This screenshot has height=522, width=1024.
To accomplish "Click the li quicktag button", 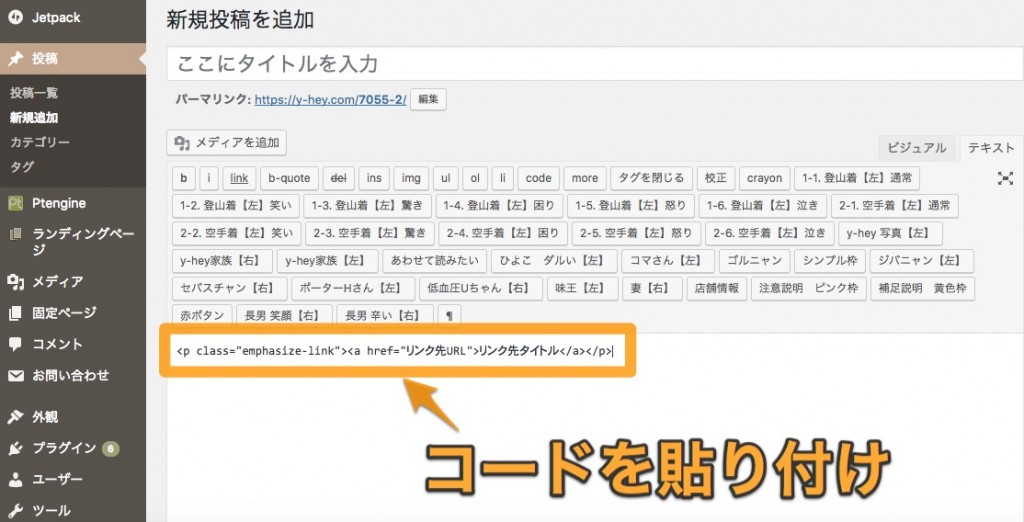I will click(x=503, y=178).
